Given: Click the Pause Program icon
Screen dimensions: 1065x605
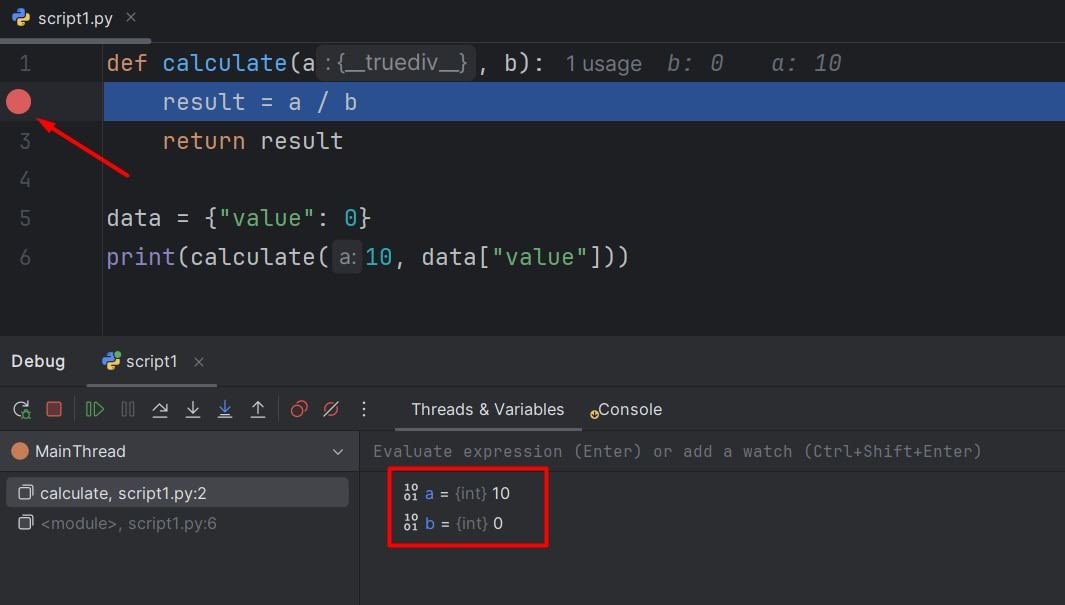Looking at the screenshot, I should coord(128,409).
